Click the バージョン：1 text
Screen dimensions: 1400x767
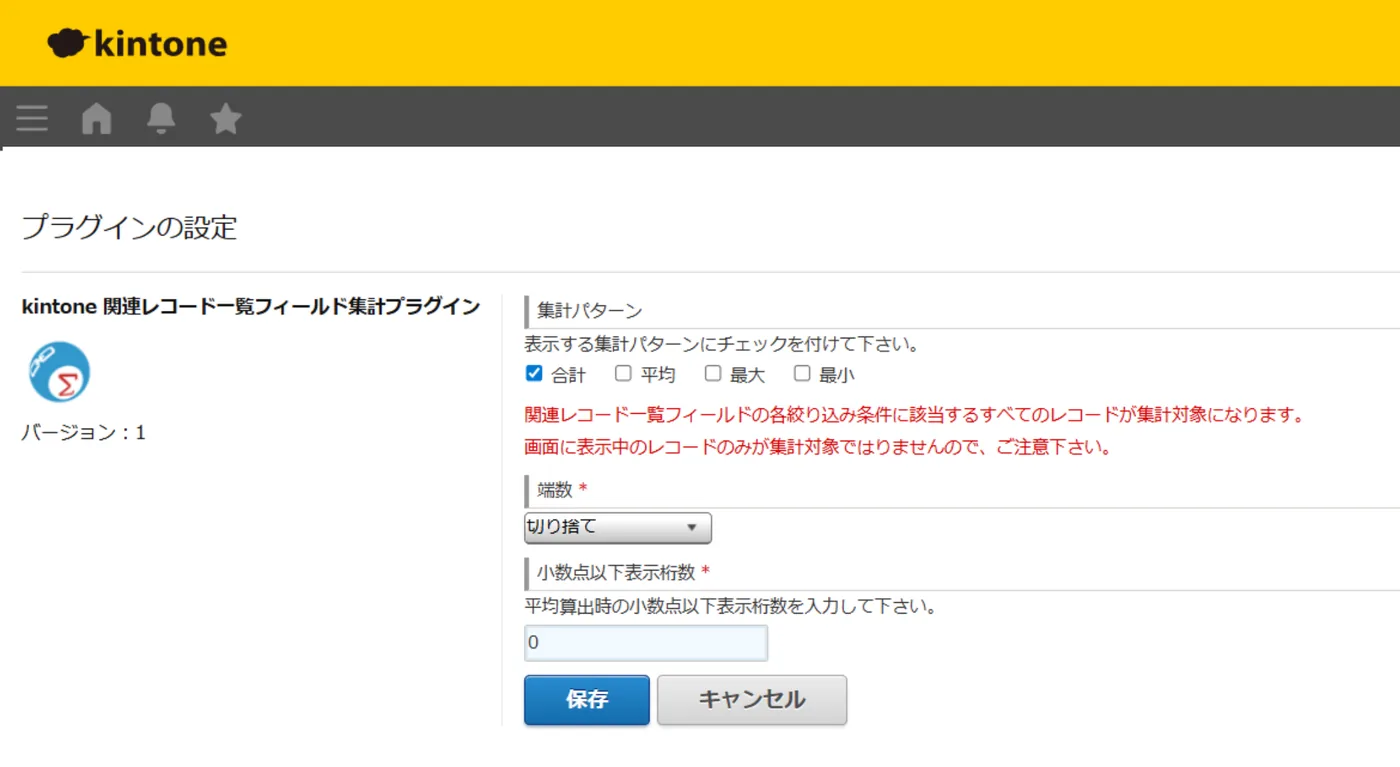point(84,433)
